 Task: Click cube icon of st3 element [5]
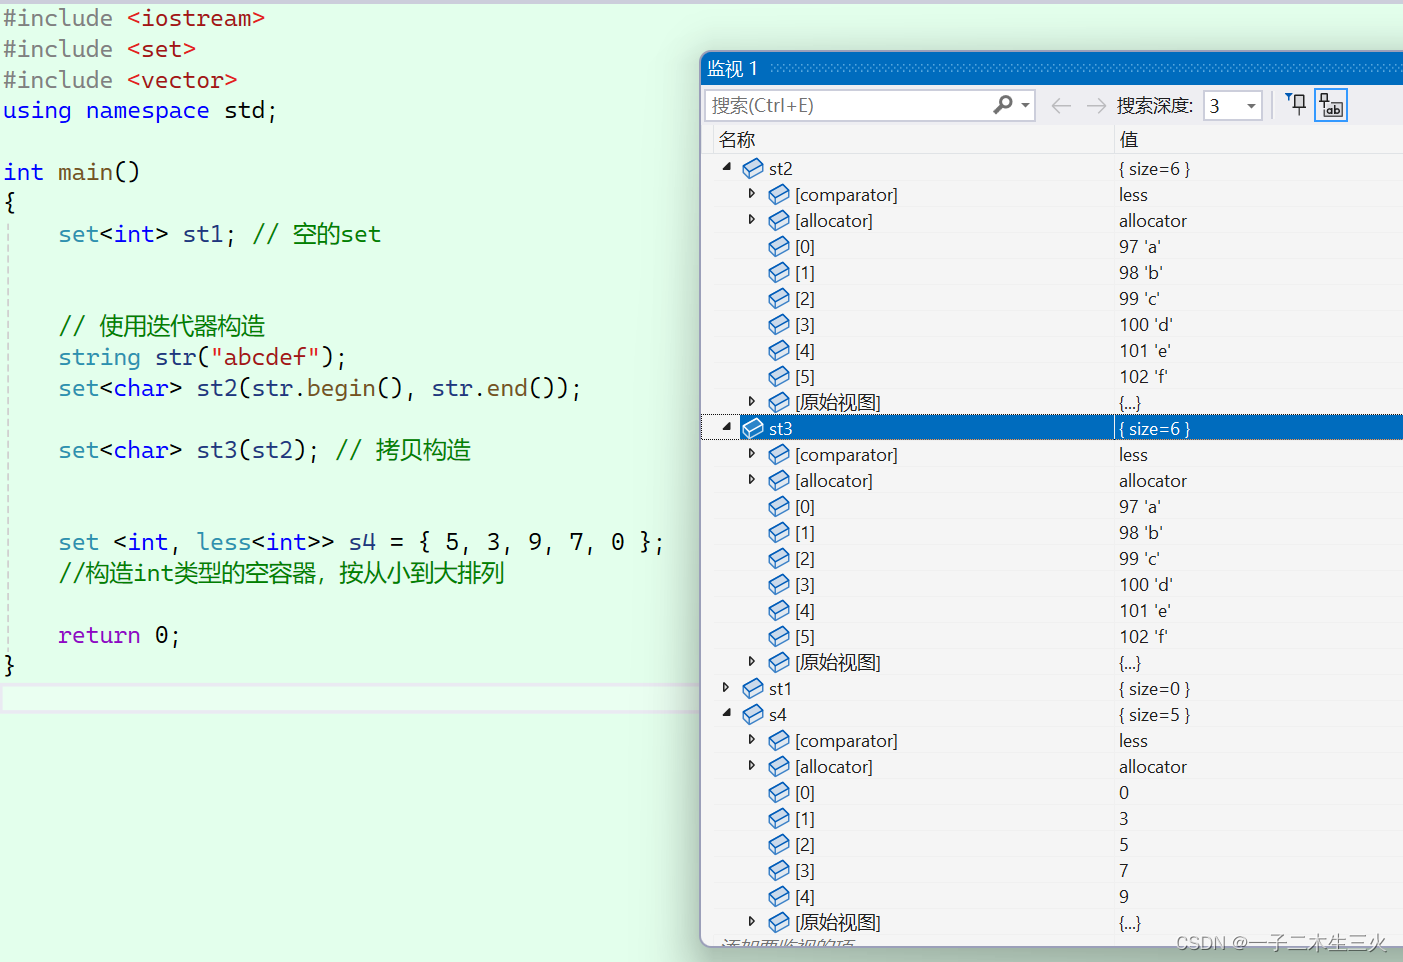(779, 636)
